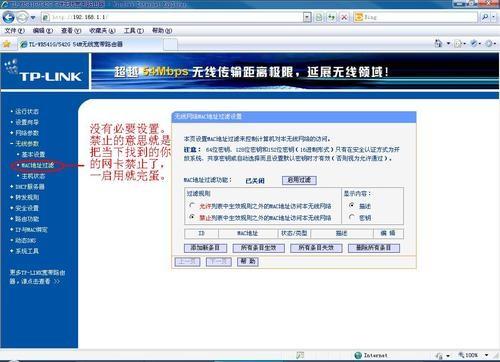Image resolution: width=500 pixels, height=362 pixels.
Task: Open the recent pages dropdown beside Forward
Action: 33,17
